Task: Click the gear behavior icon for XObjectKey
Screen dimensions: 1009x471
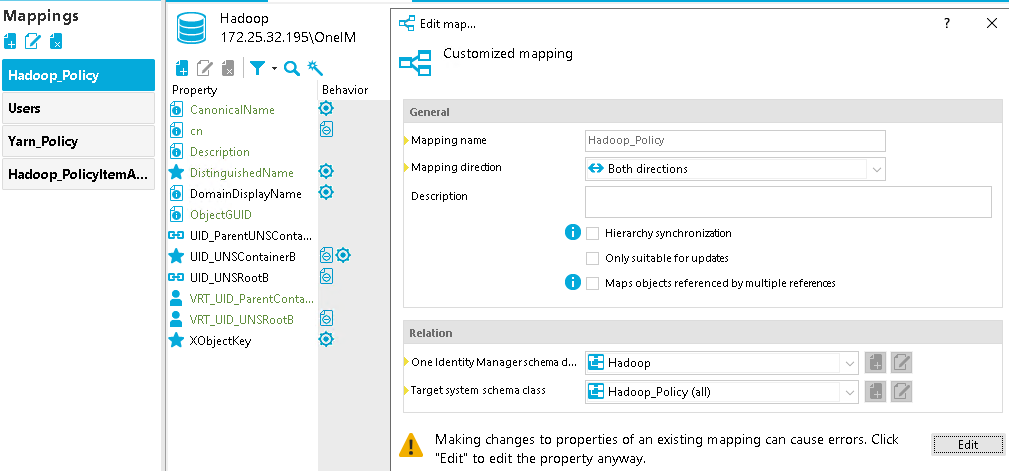Action: click(326, 339)
